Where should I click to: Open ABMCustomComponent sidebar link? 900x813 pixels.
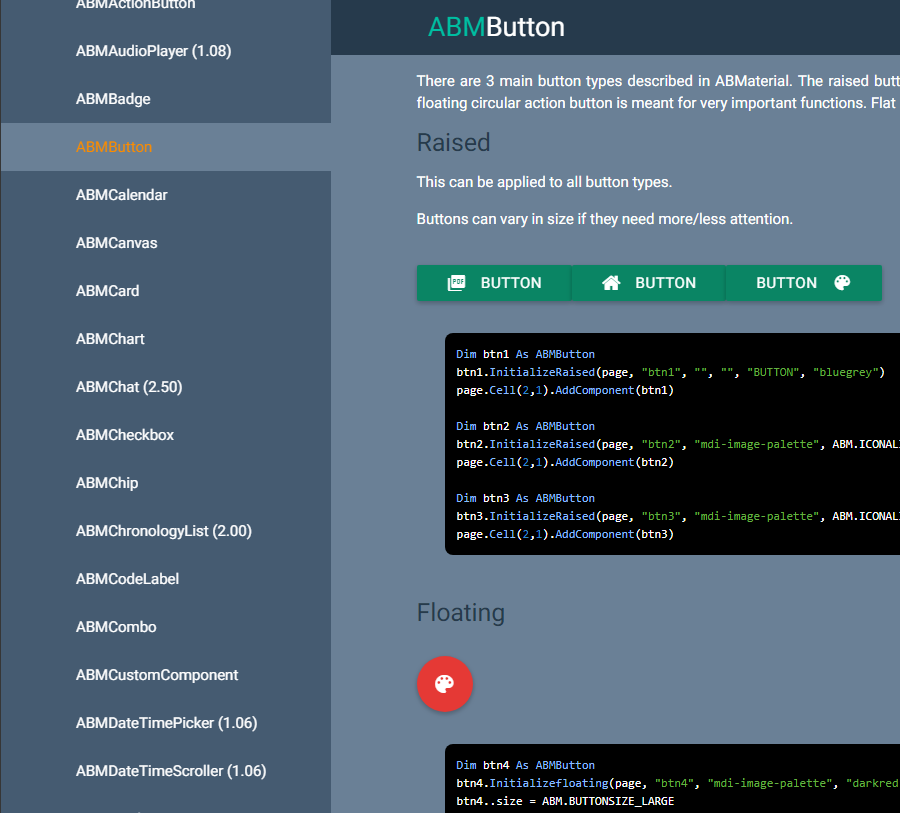tap(157, 675)
